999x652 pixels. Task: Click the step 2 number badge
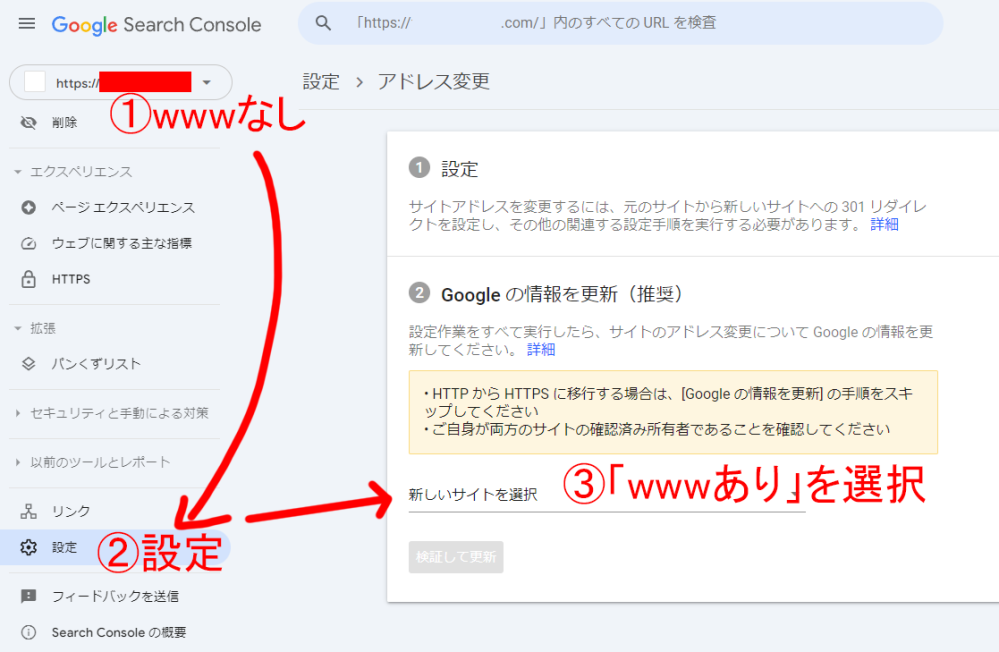coord(419,293)
